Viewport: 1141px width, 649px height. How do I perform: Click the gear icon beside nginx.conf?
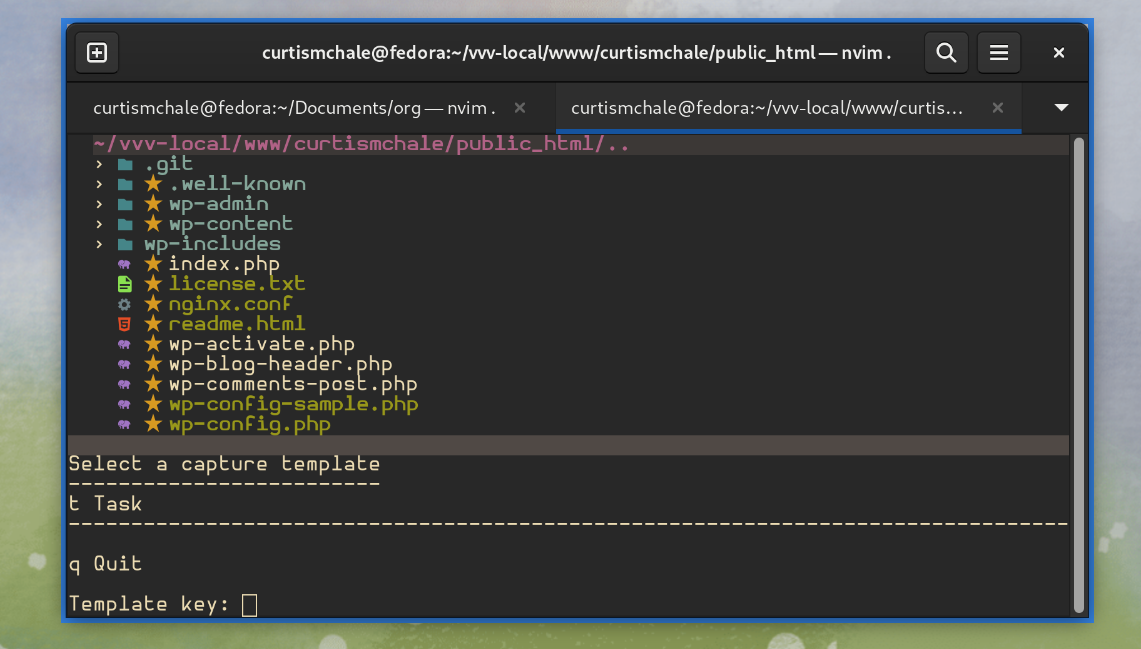tap(124, 304)
